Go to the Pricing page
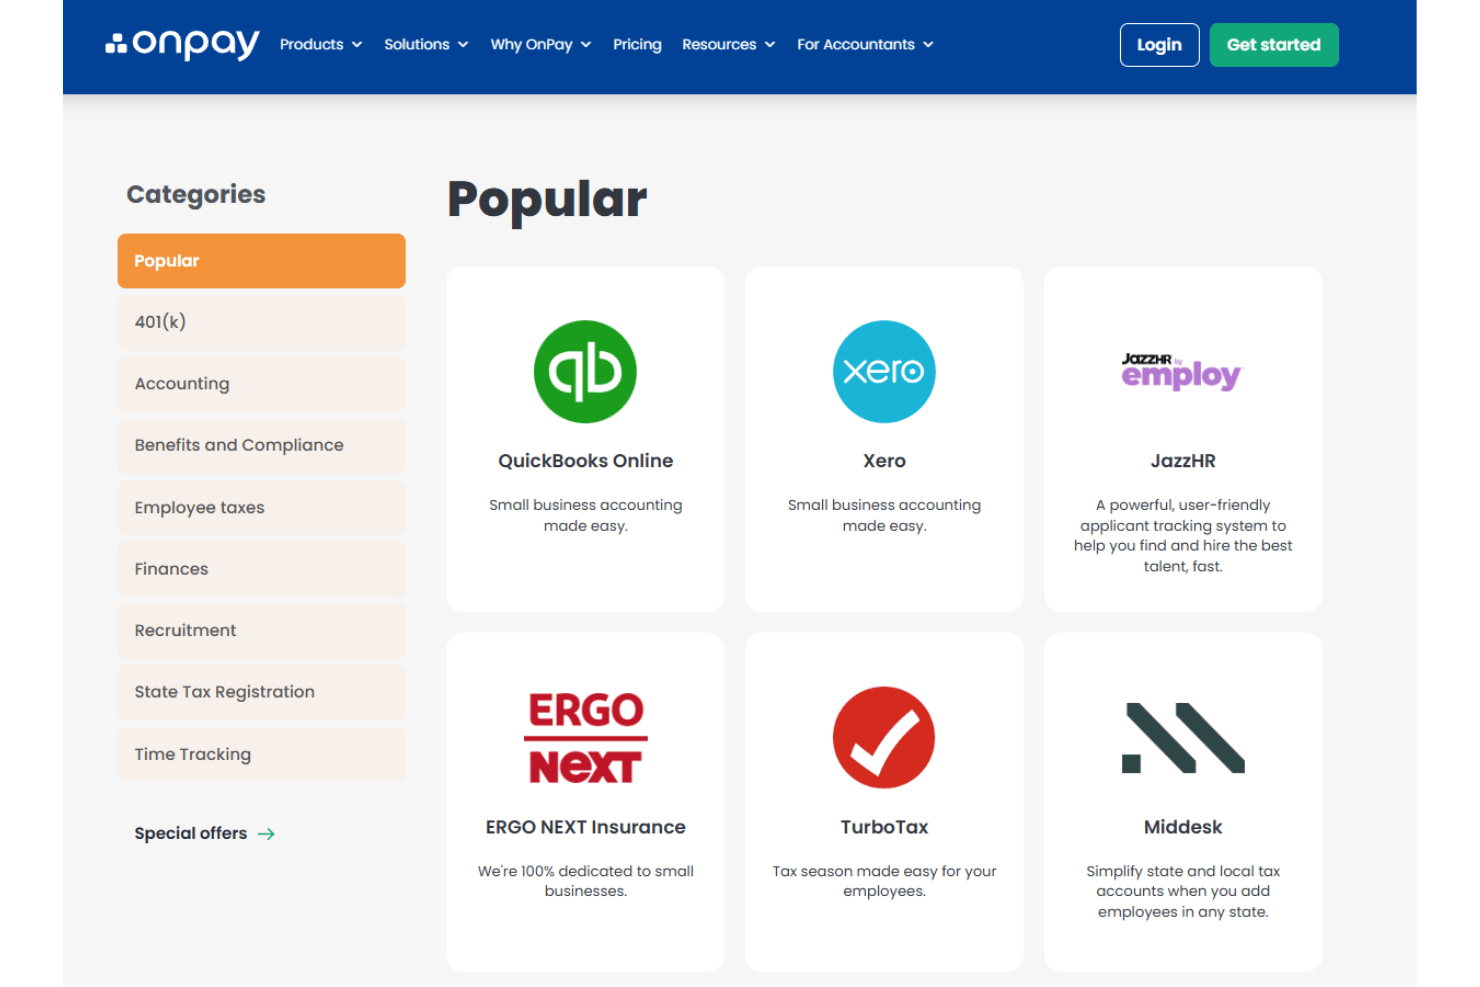Screen dimensions: 1480x987 637,44
